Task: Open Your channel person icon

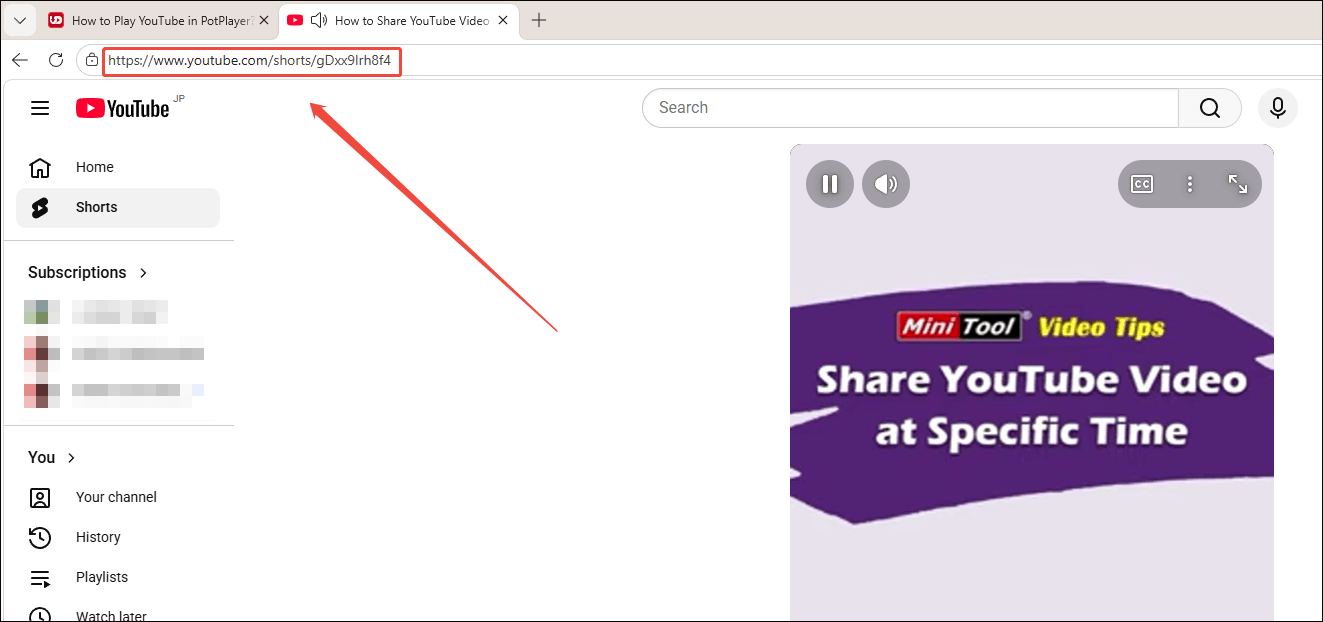Action: 40,497
